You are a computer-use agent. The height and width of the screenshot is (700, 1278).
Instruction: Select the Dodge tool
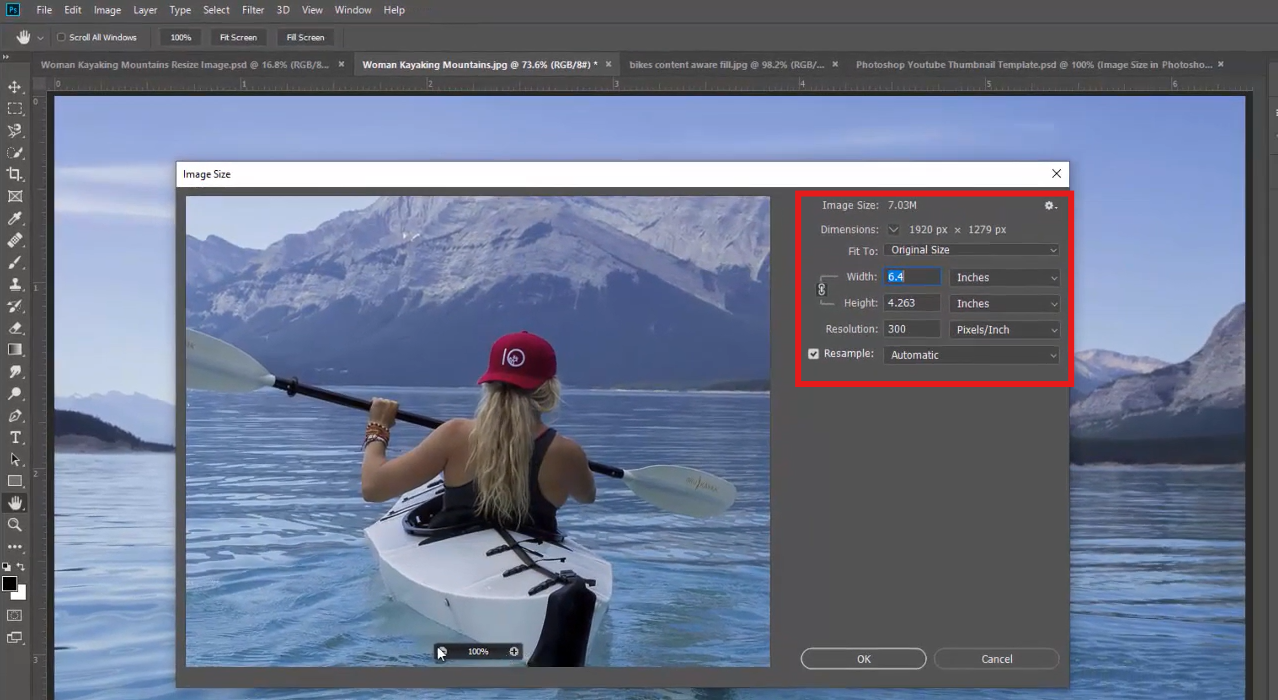coord(15,394)
